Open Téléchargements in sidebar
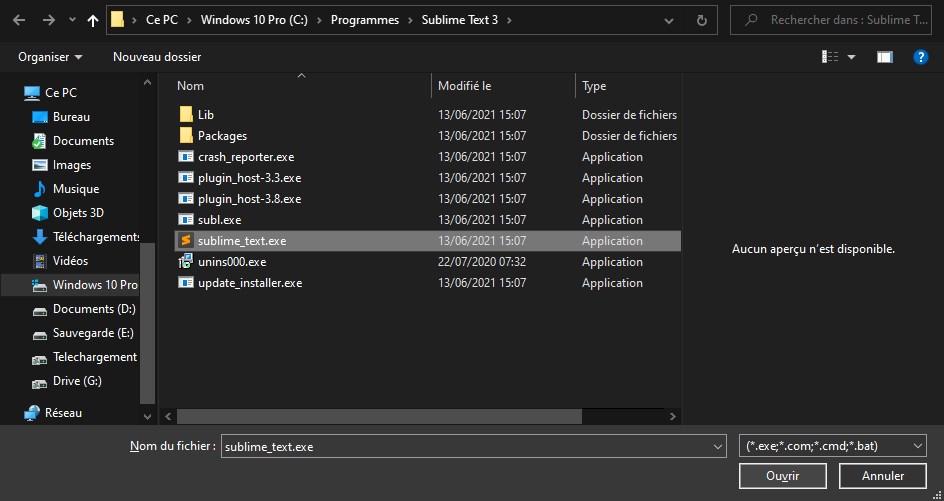944x501 pixels. point(96,237)
